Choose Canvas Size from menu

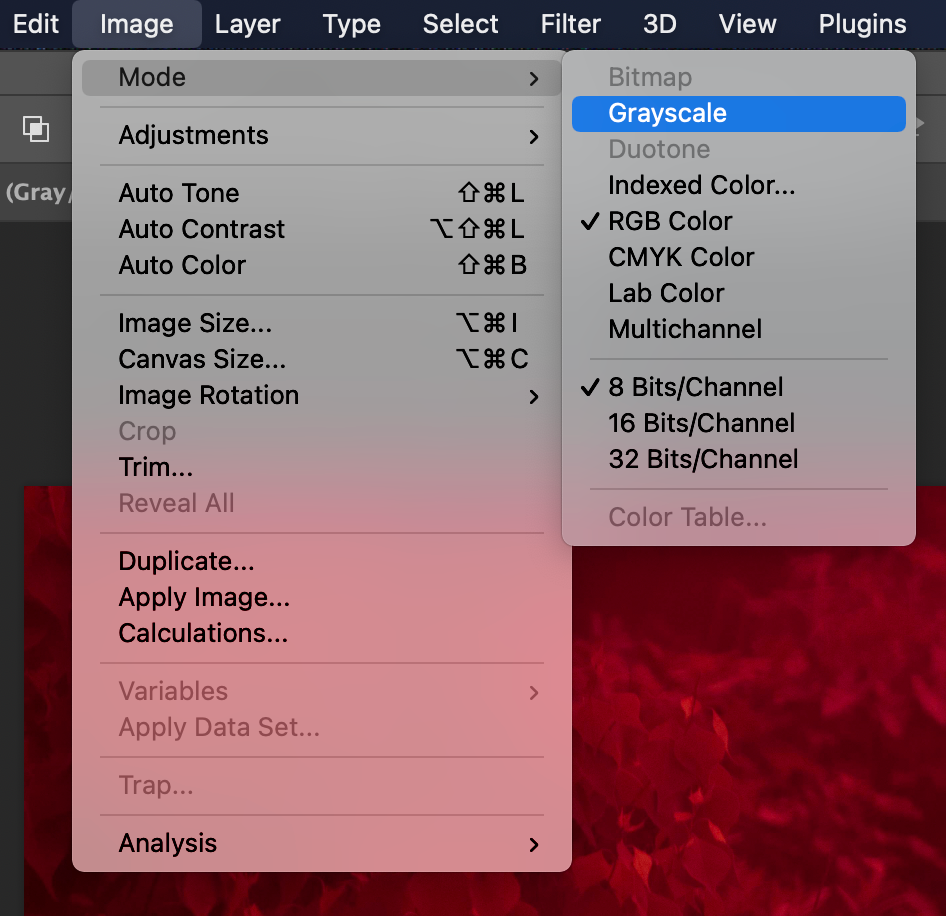[x=202, y=360]
